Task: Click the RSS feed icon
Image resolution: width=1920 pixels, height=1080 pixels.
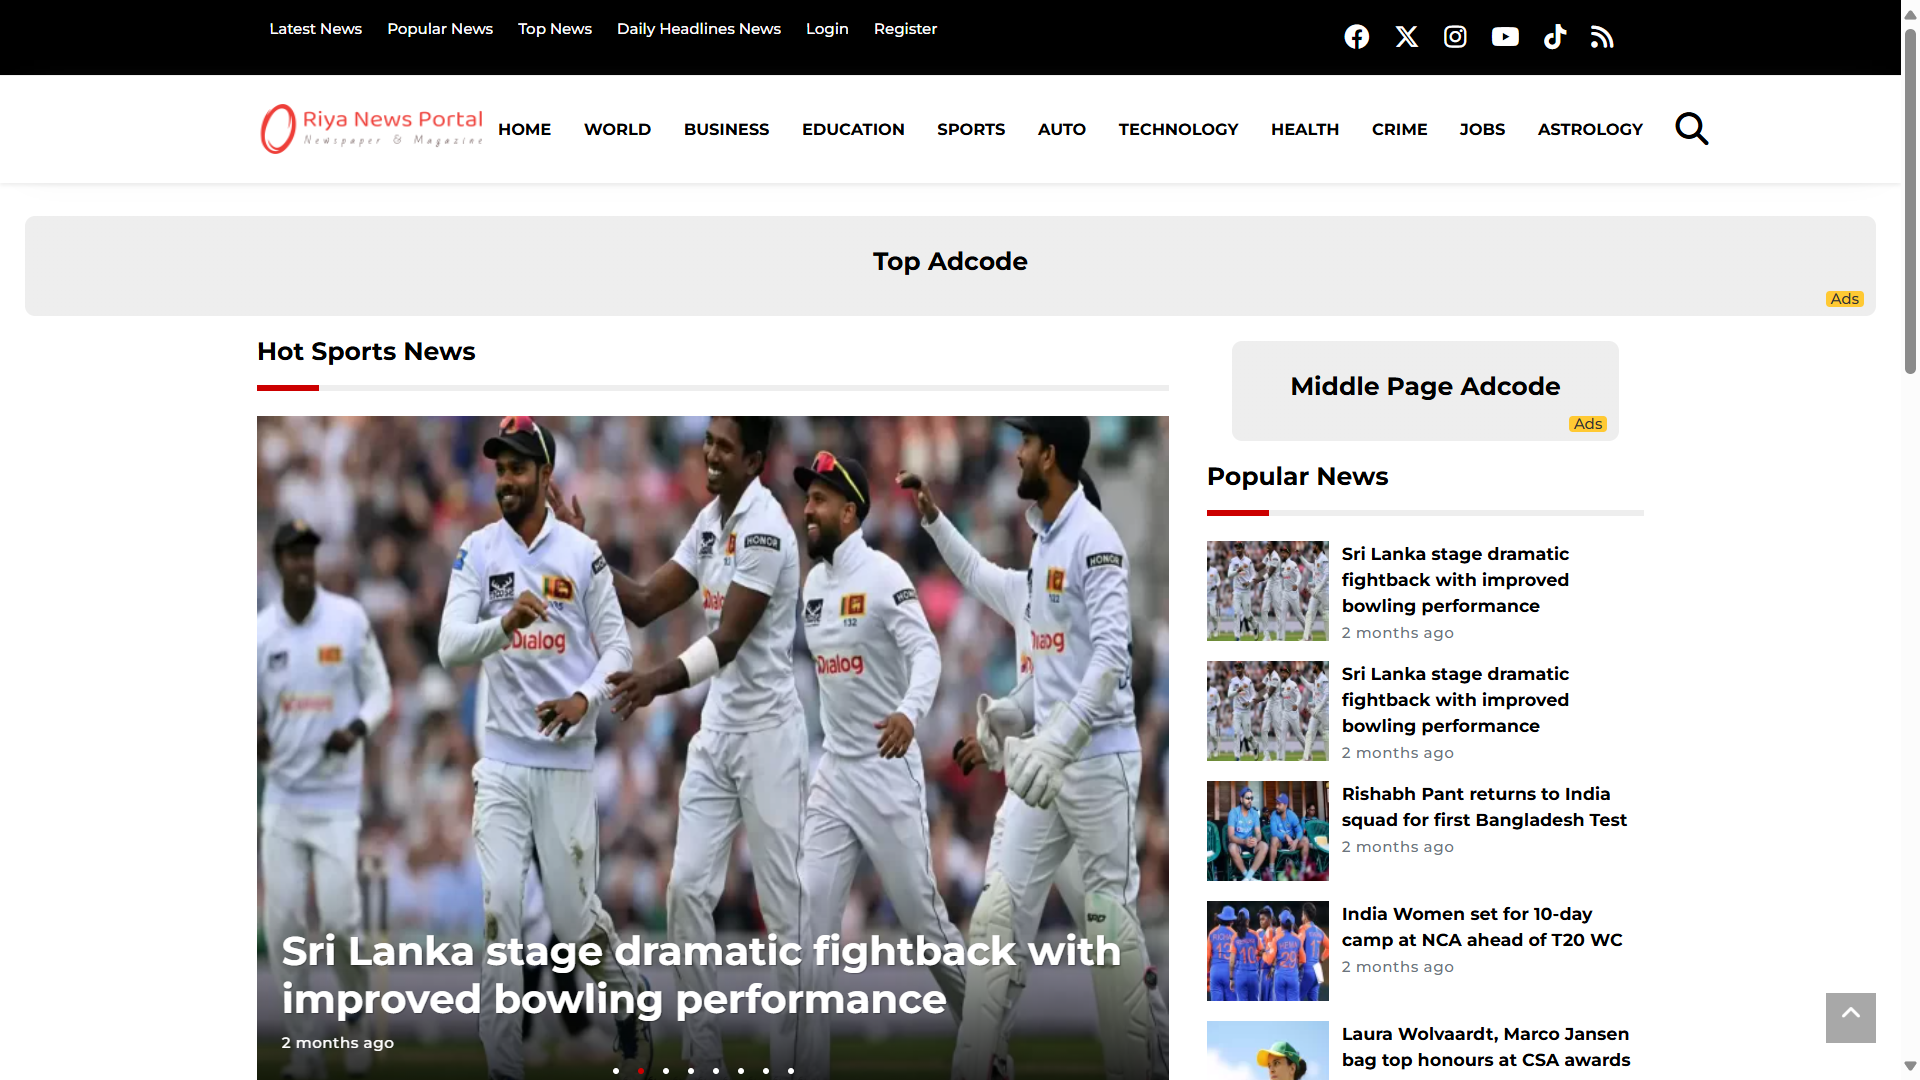Action: 1602,37
